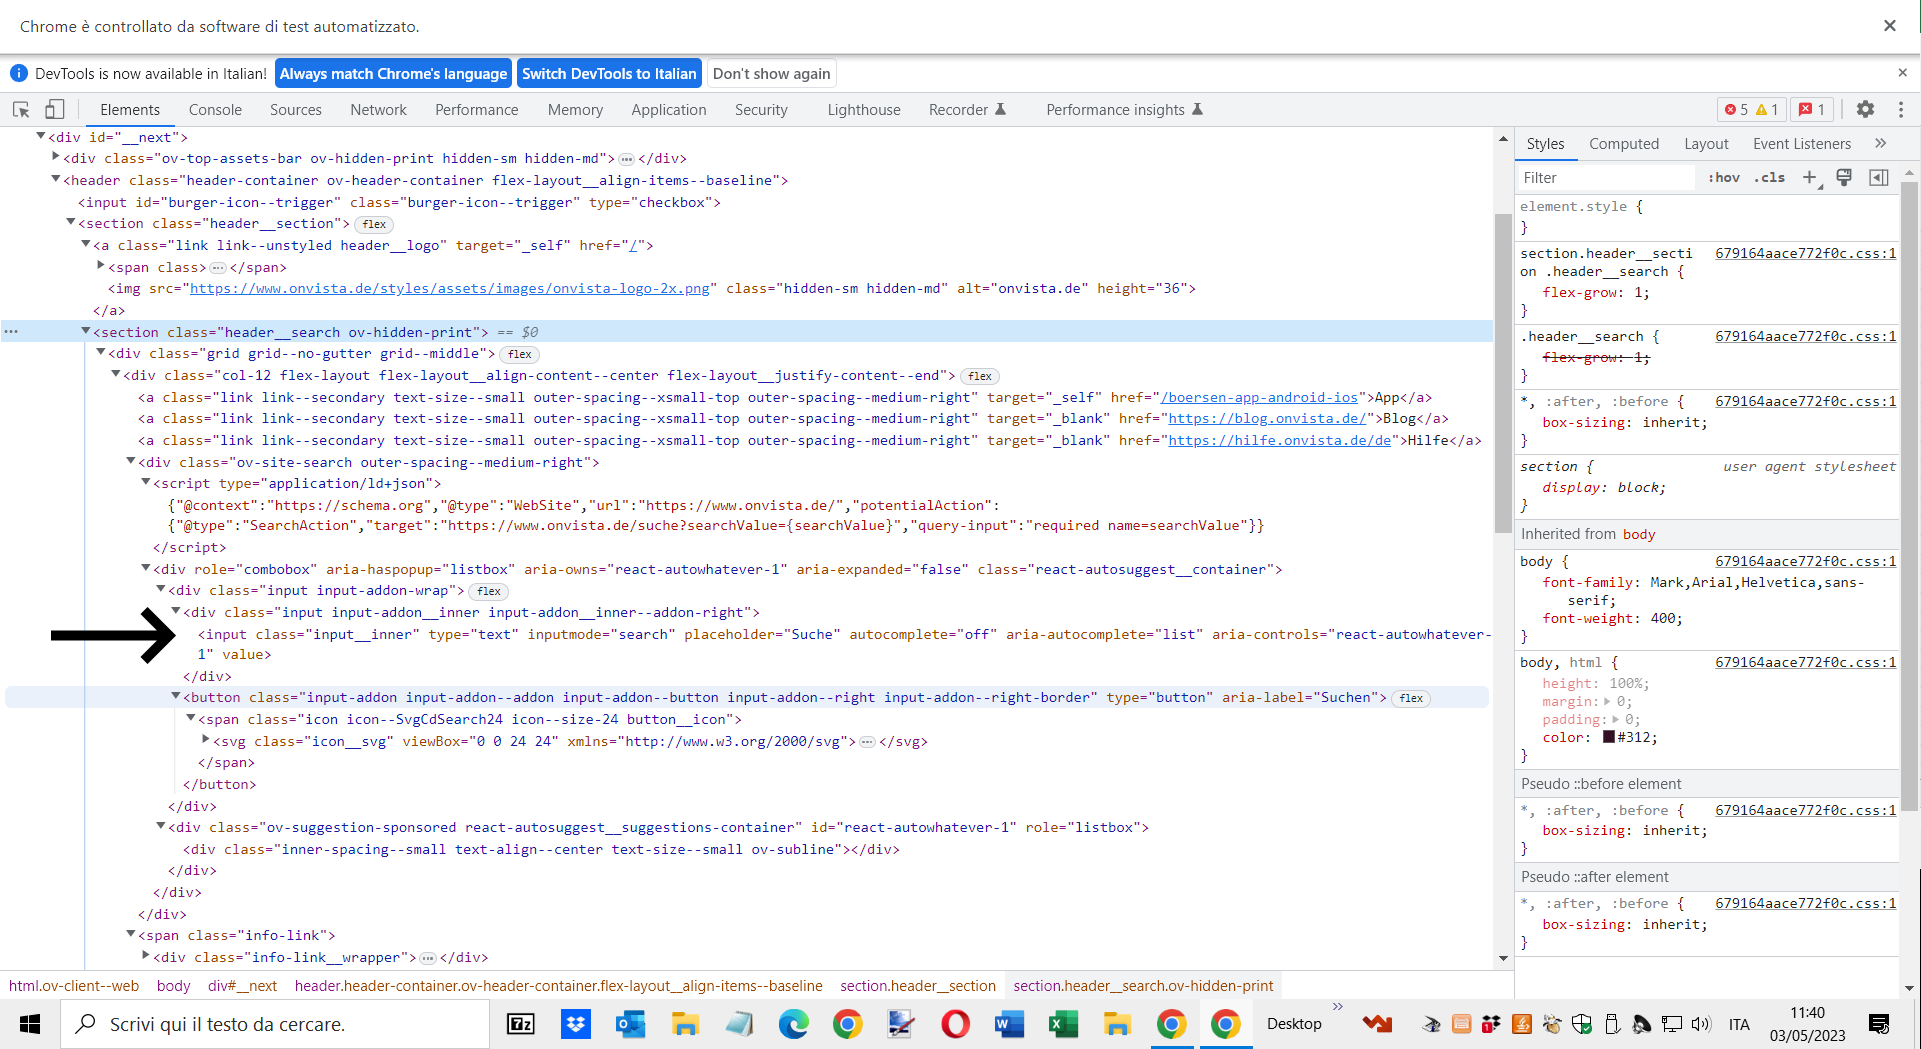Viewport: 1921px width, 1049px height.
Task: Select the input__inner input element row
Action: point(843,644)
